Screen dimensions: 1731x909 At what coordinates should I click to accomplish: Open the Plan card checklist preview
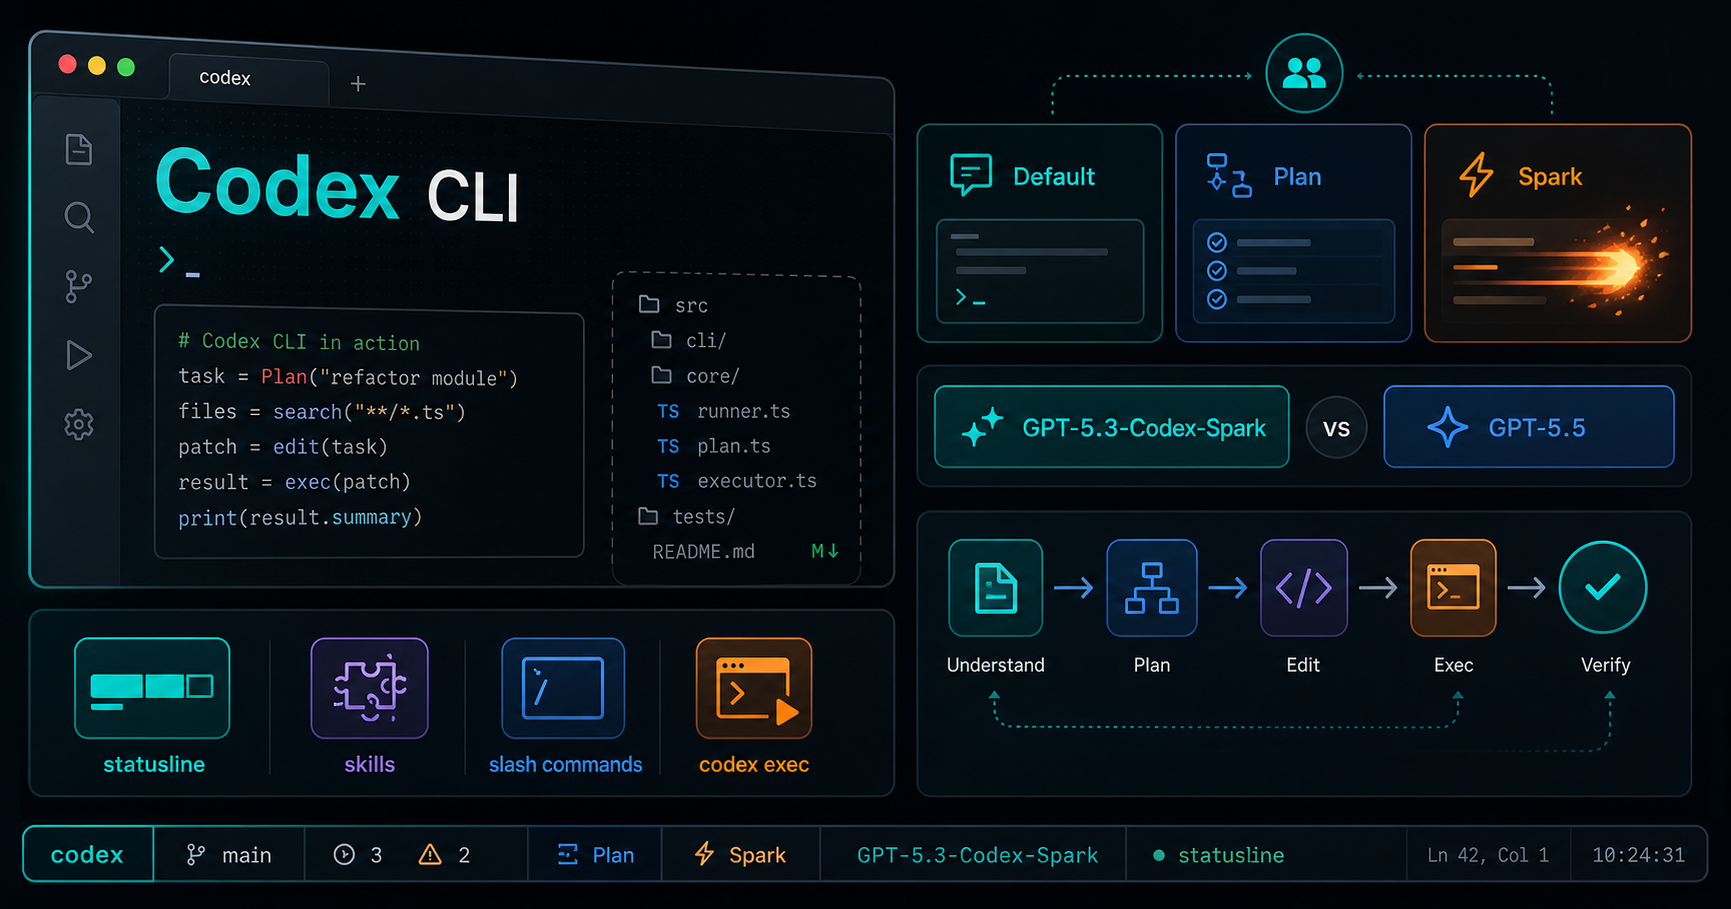[x=1293, y=271]
